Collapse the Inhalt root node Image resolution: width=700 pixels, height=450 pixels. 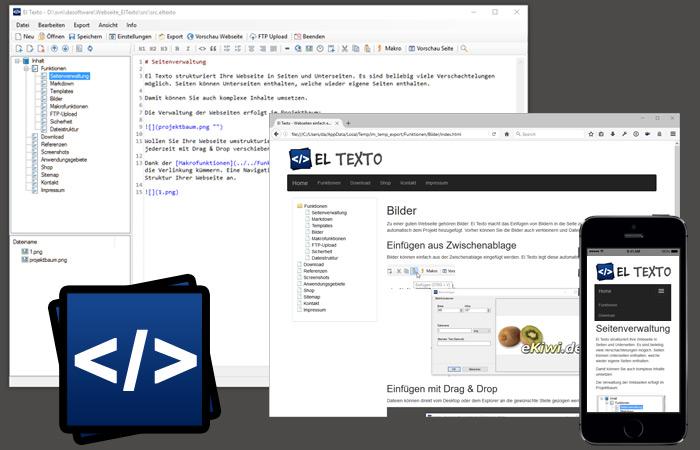coord(17,61)
